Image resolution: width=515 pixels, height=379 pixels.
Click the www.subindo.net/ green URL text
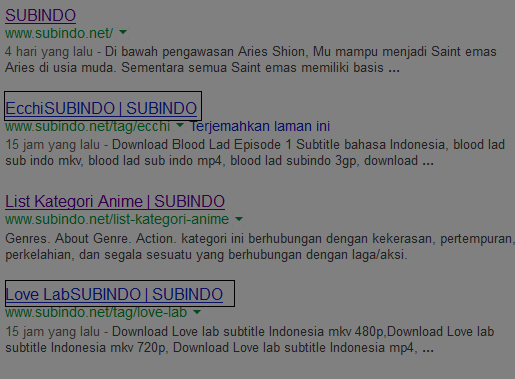click(x=59, y=33)
